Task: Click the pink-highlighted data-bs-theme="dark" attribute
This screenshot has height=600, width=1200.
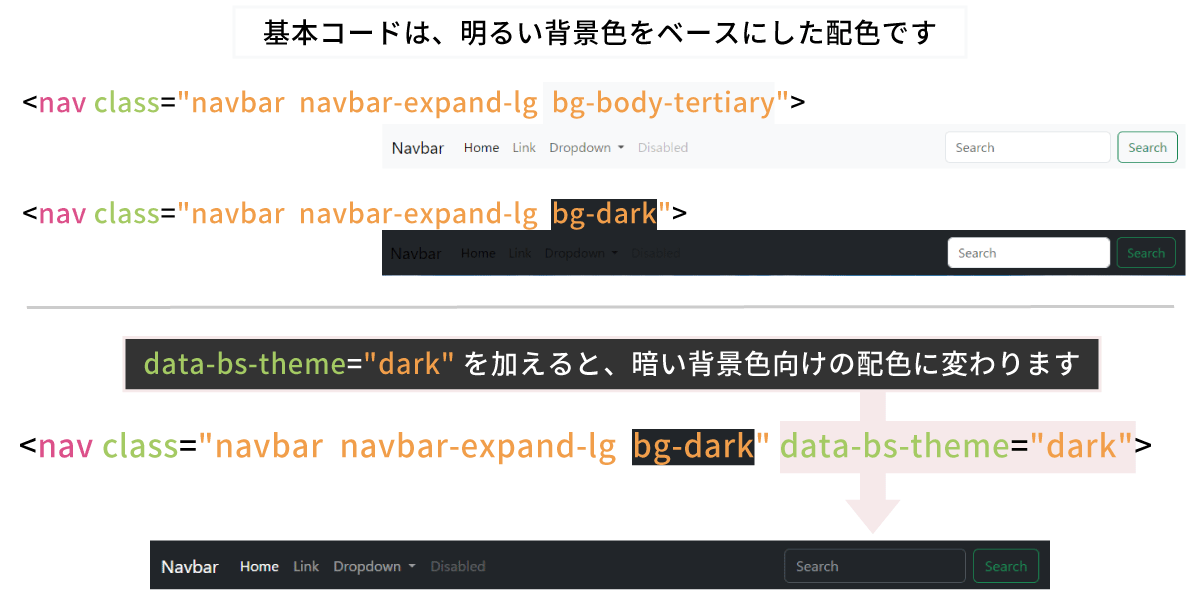Action: pos(957,446)
